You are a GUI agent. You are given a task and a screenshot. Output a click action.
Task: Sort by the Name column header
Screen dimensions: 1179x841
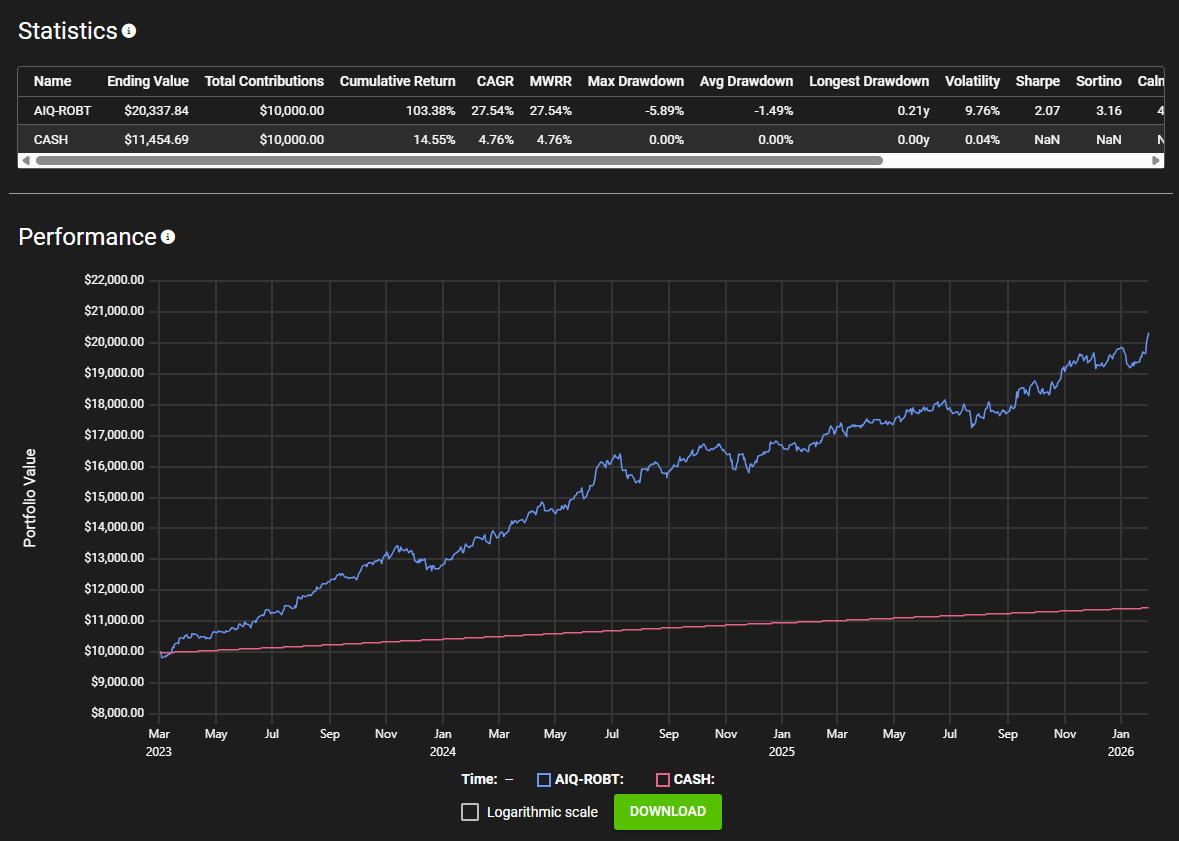coord(53,81)
